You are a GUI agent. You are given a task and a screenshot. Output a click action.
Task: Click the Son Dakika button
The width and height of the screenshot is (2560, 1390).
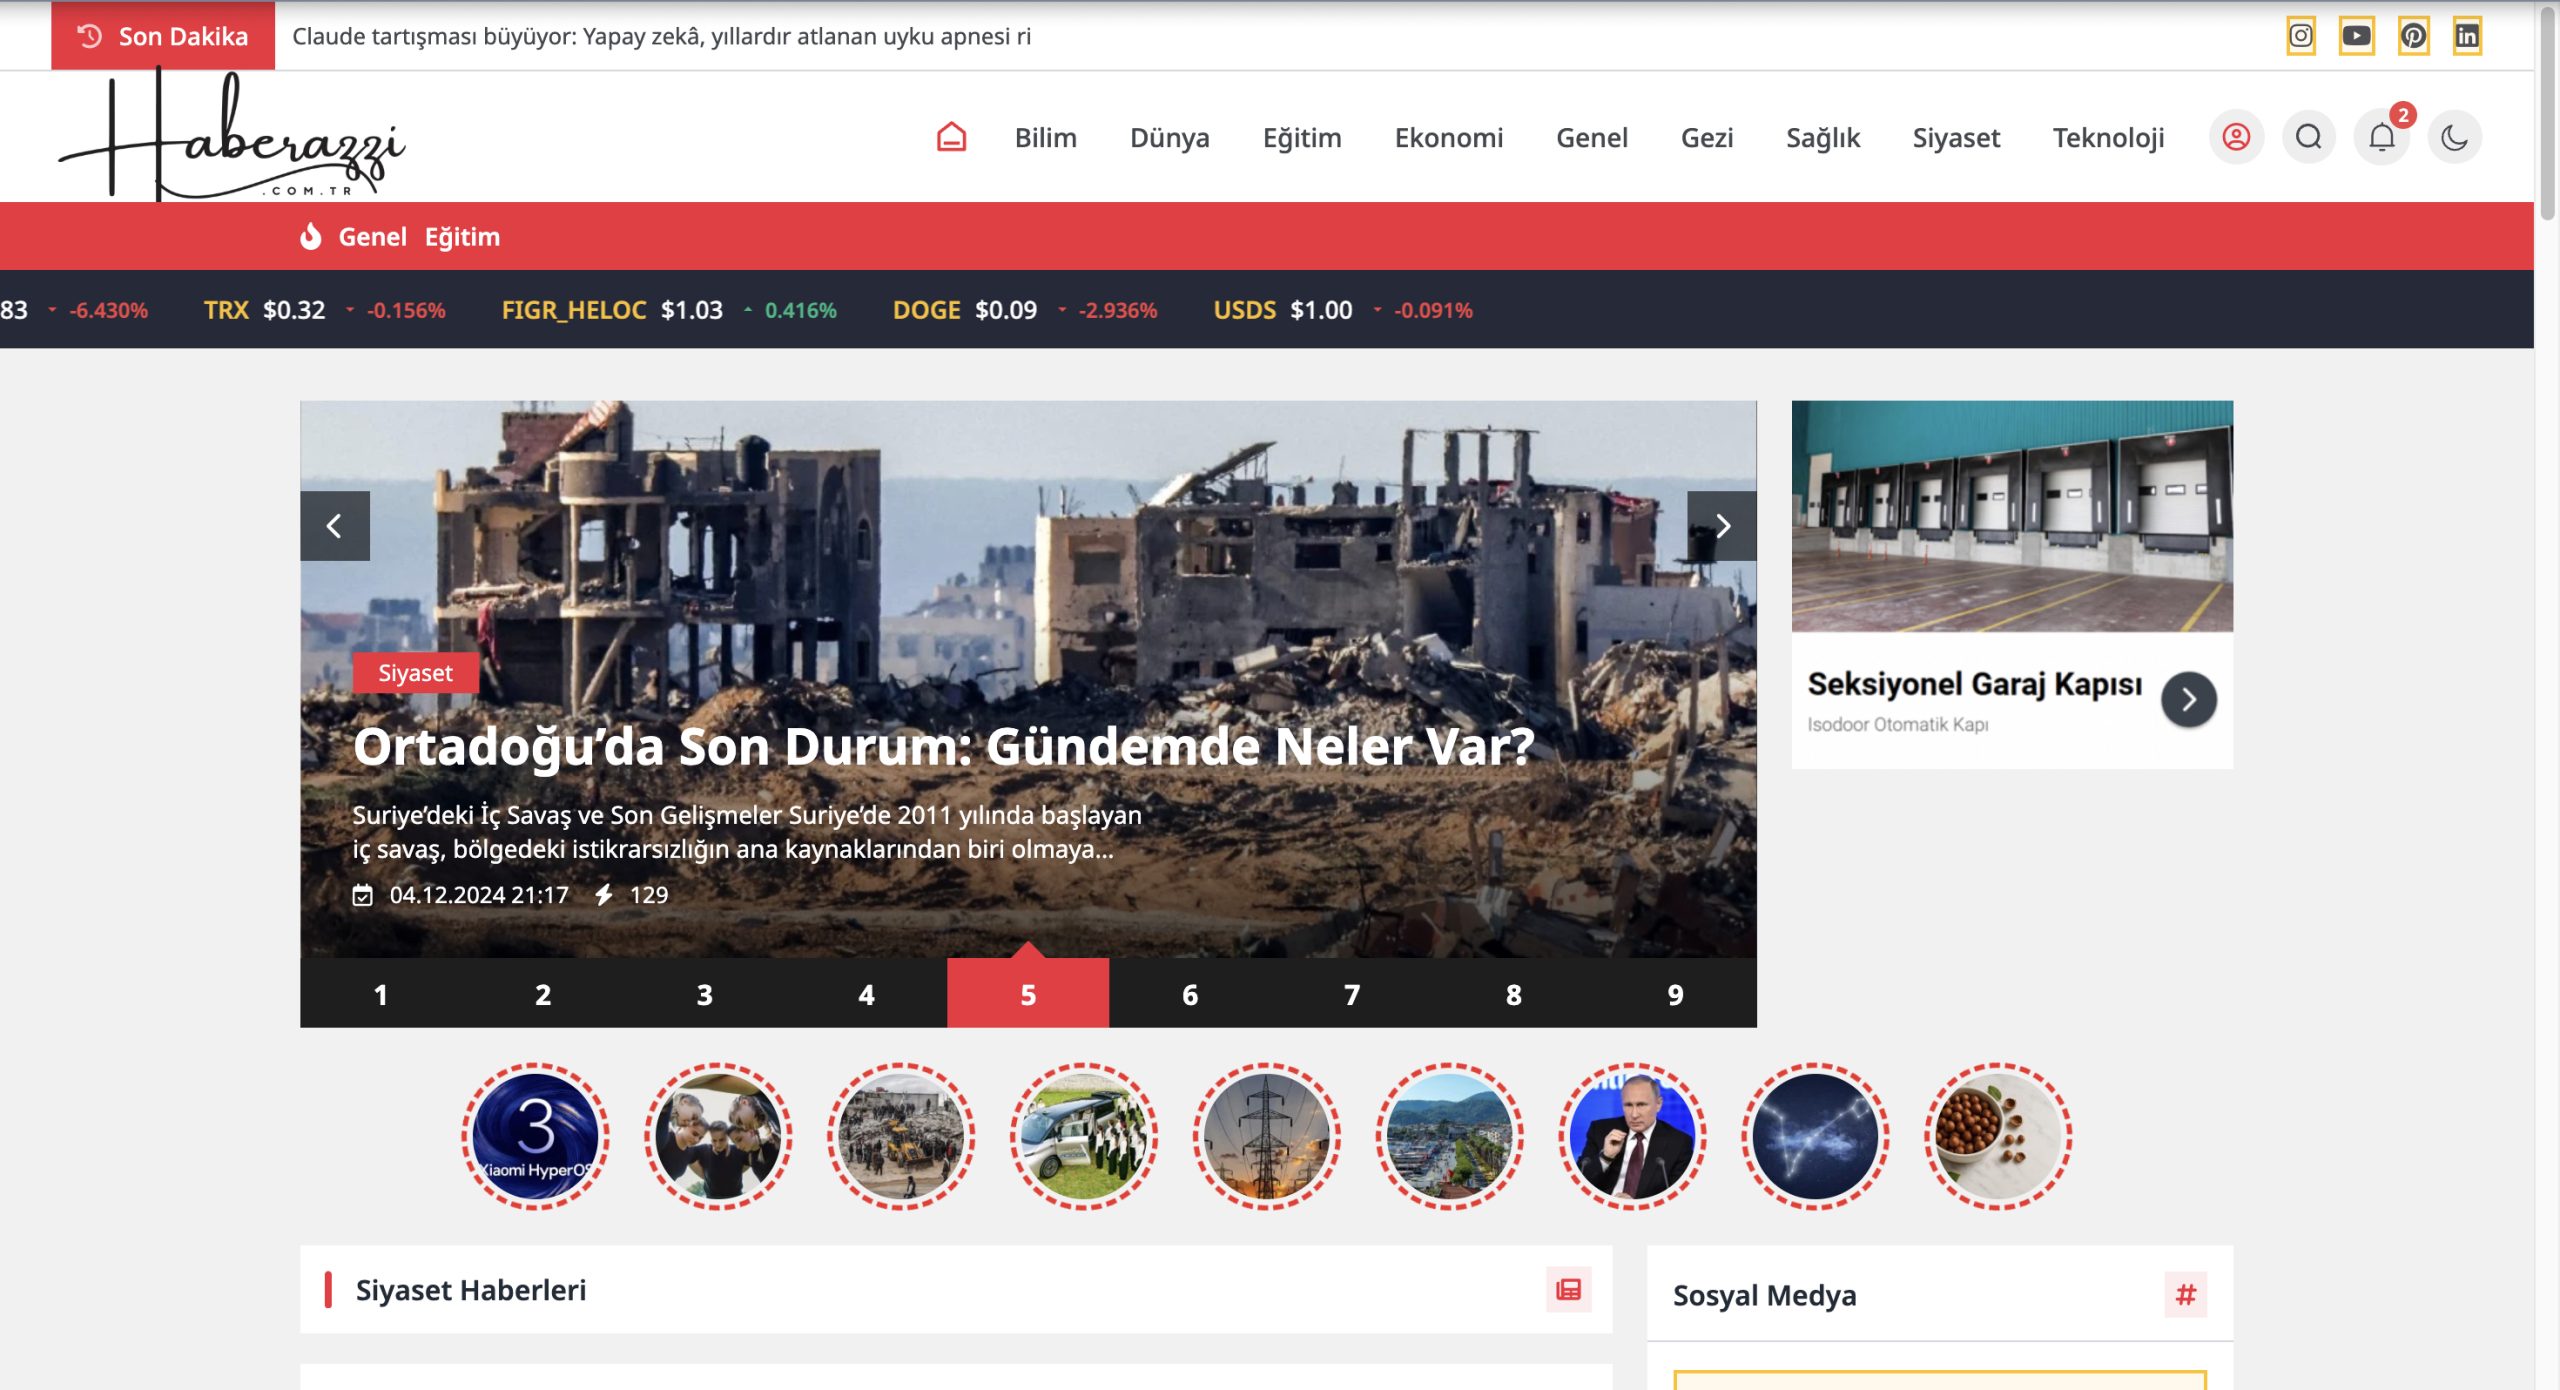pos(163,36)
